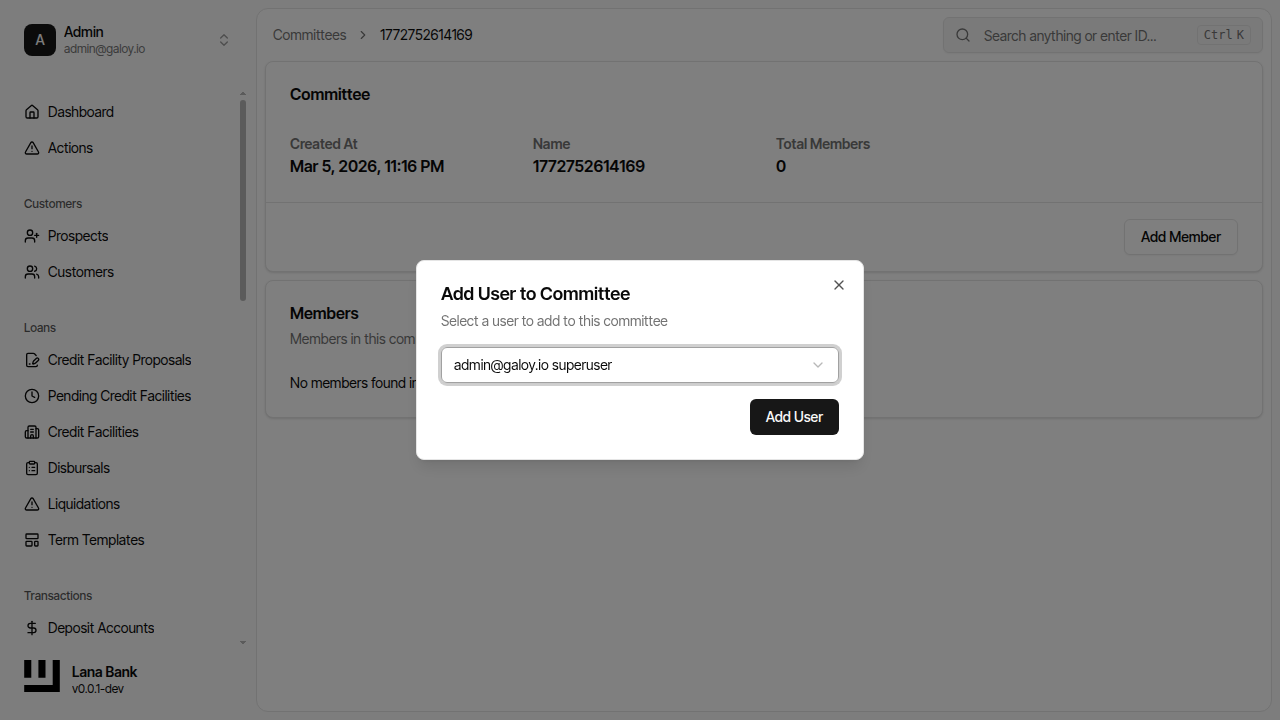The width and height of the screenshot is (1280, 720).
Task: Click the search magnifier icon
Action: pos(962,35)
